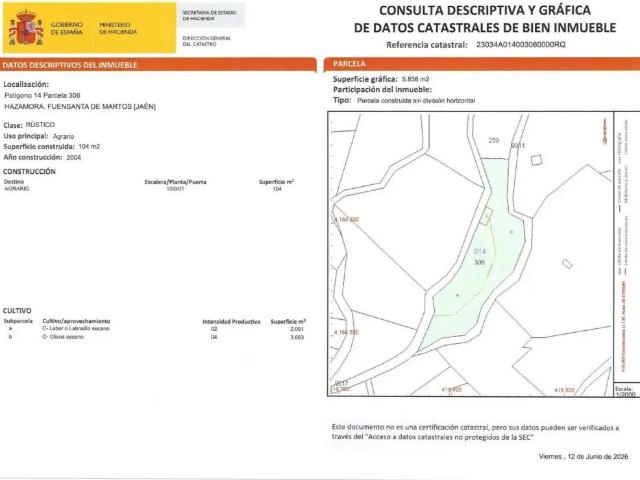Viewport: 640px width, 480px height.
Task: Click the "Escala: 1/2000" box
Action: coord(626,391)
